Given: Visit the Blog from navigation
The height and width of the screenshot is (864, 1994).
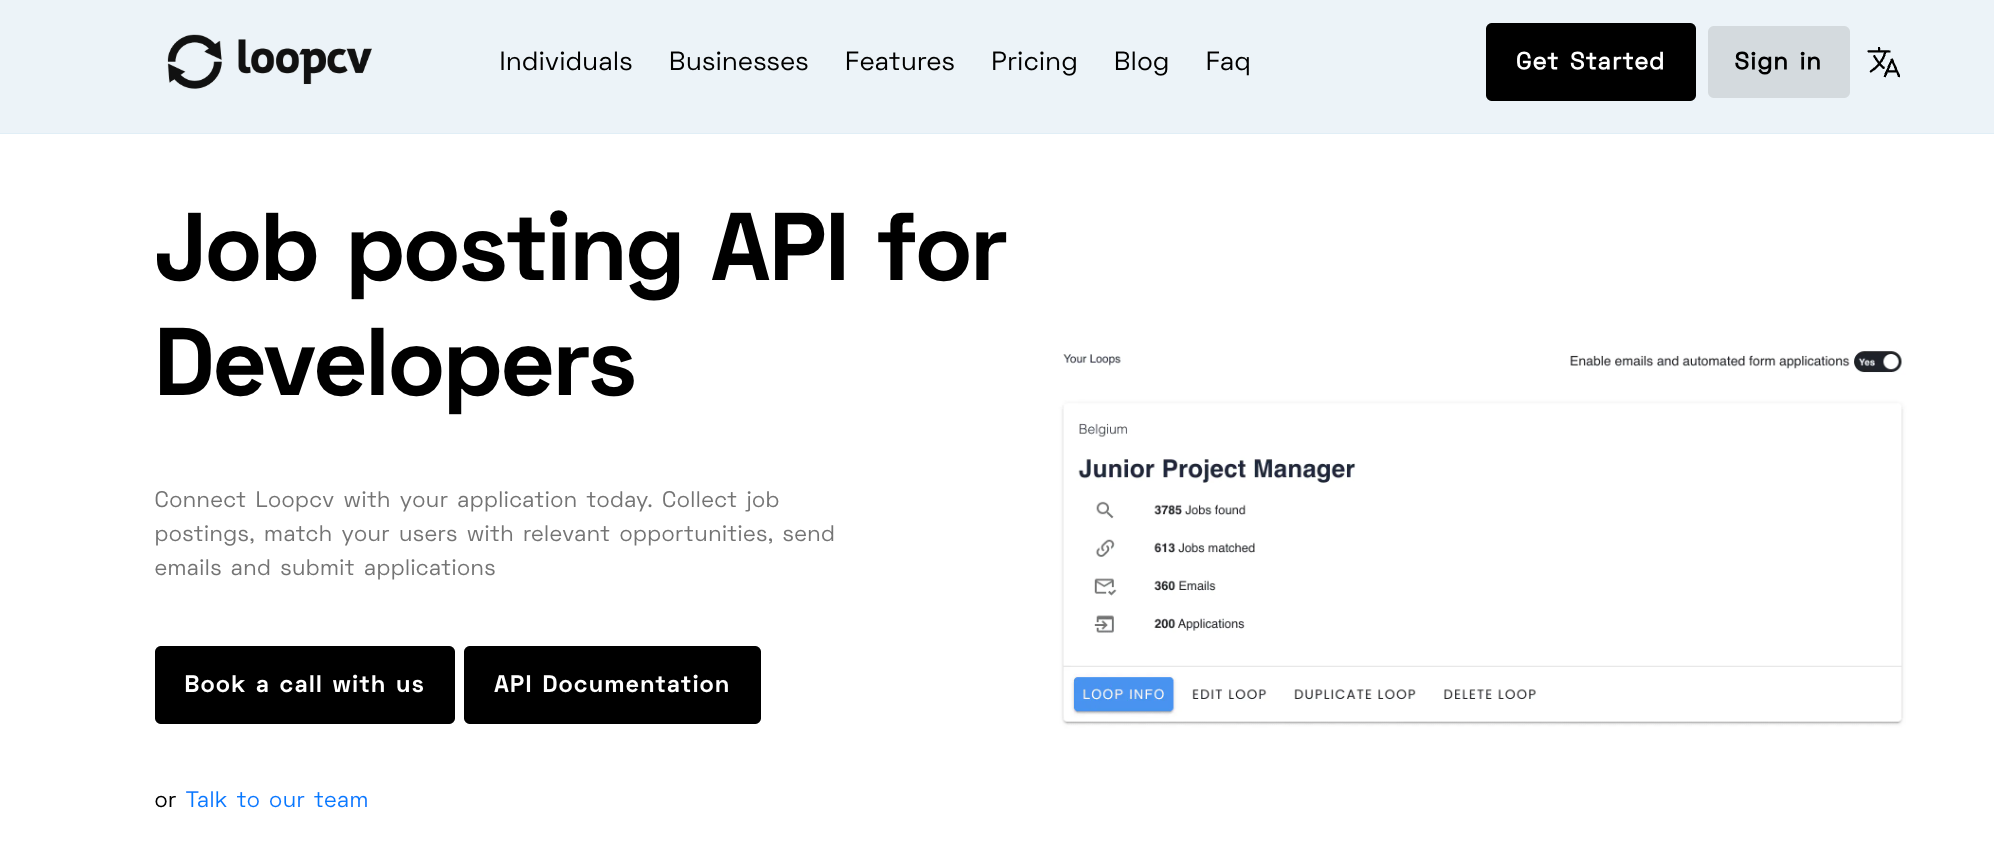Looking at the screenshot, I should (x=1141, y=62).
